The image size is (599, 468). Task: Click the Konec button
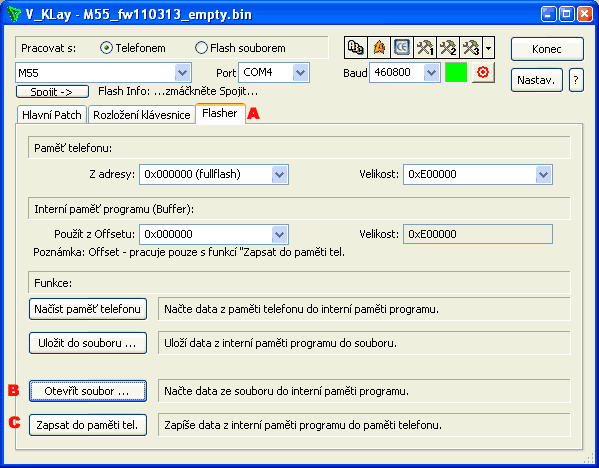coord(547,49)
